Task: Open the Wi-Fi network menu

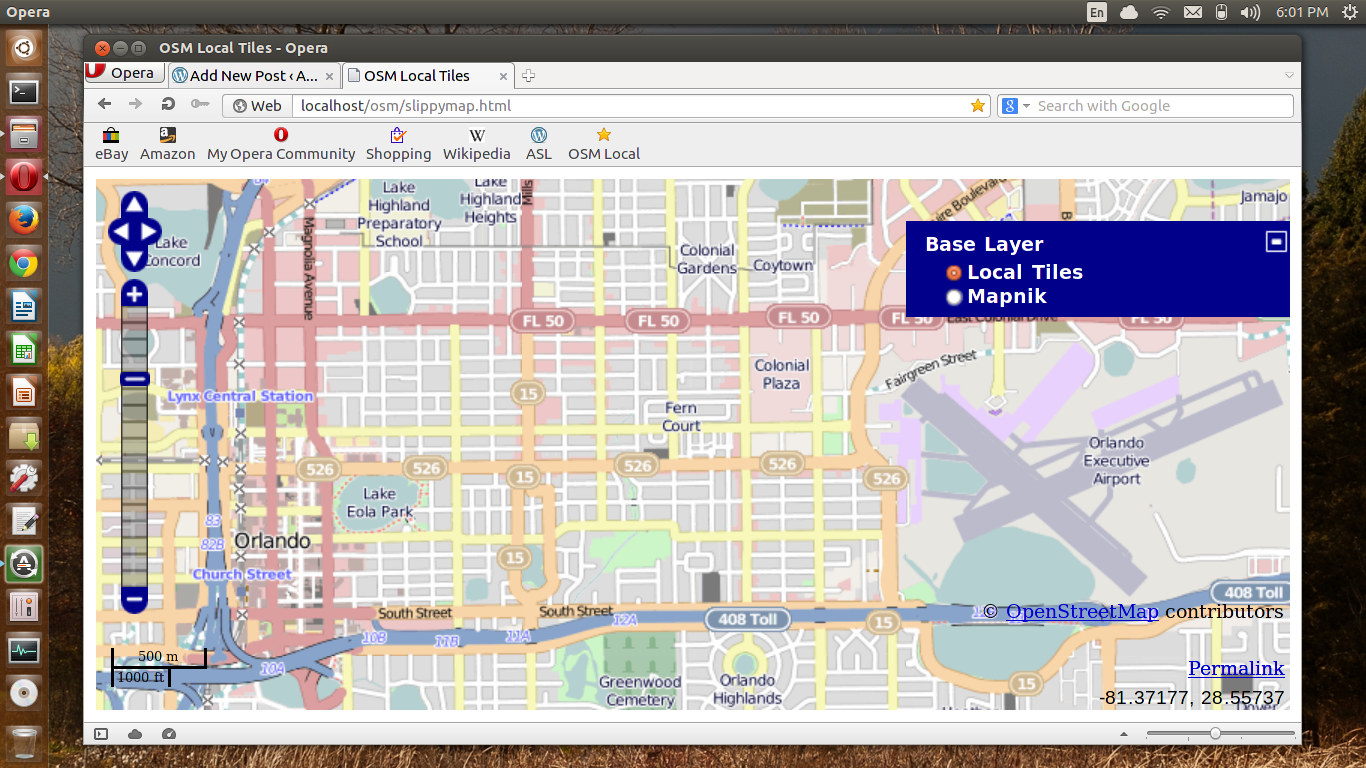Action: pyautogui.click(x=1160, y=12)
